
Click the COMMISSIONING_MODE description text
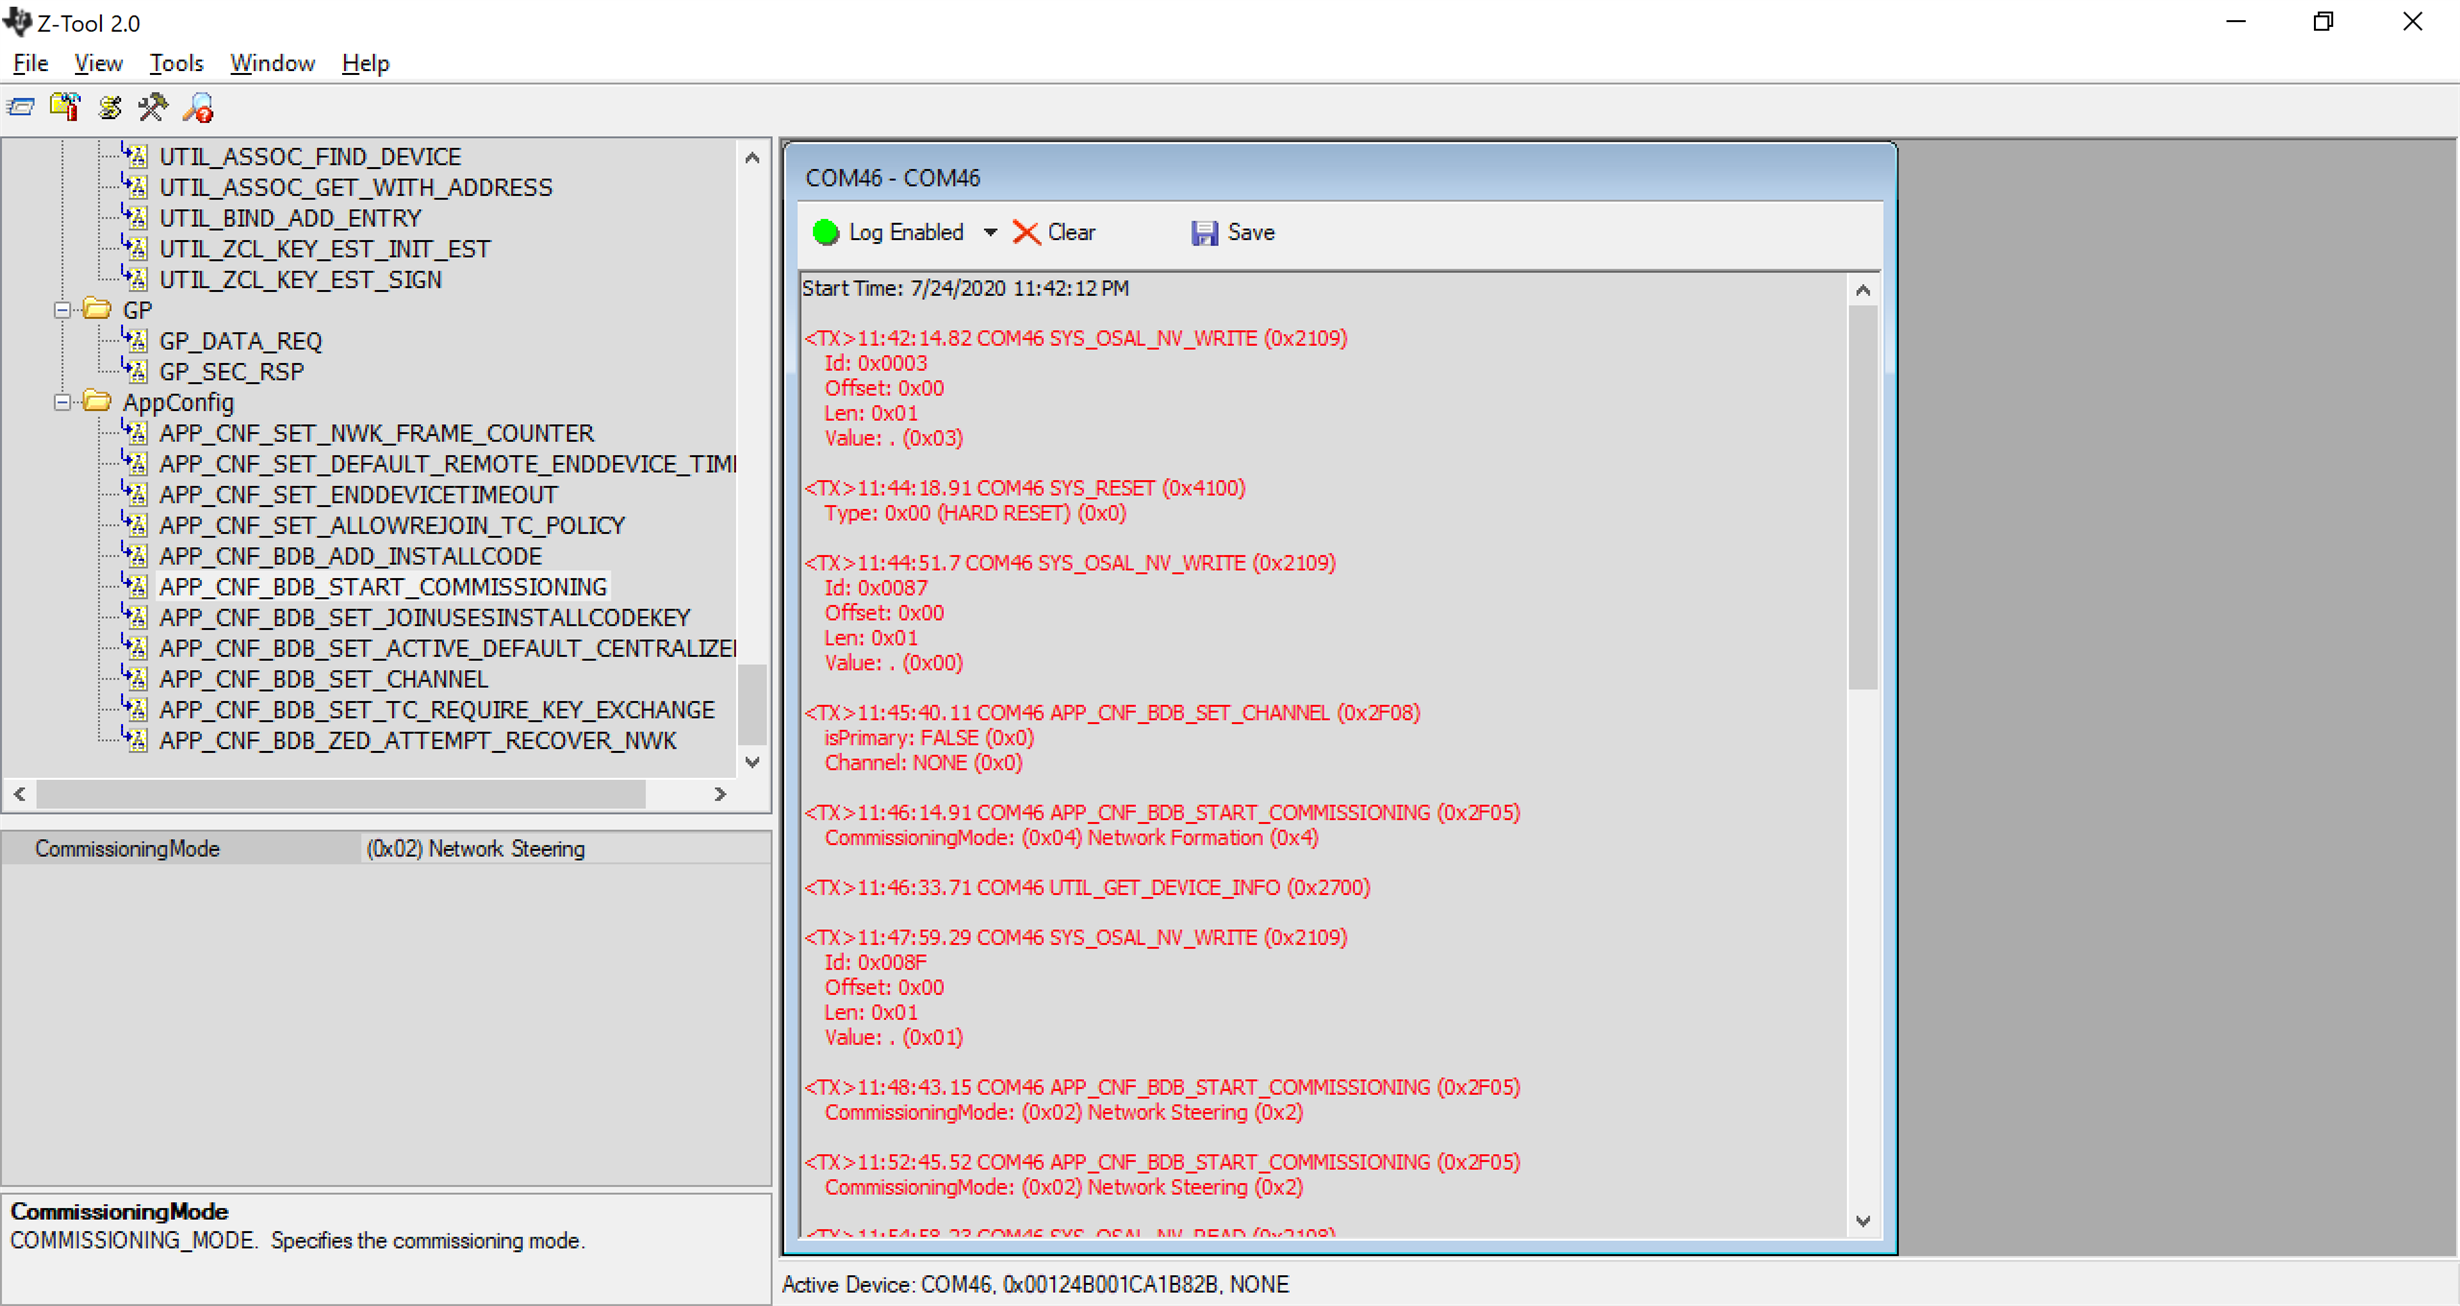click(x=297, y=1241)
